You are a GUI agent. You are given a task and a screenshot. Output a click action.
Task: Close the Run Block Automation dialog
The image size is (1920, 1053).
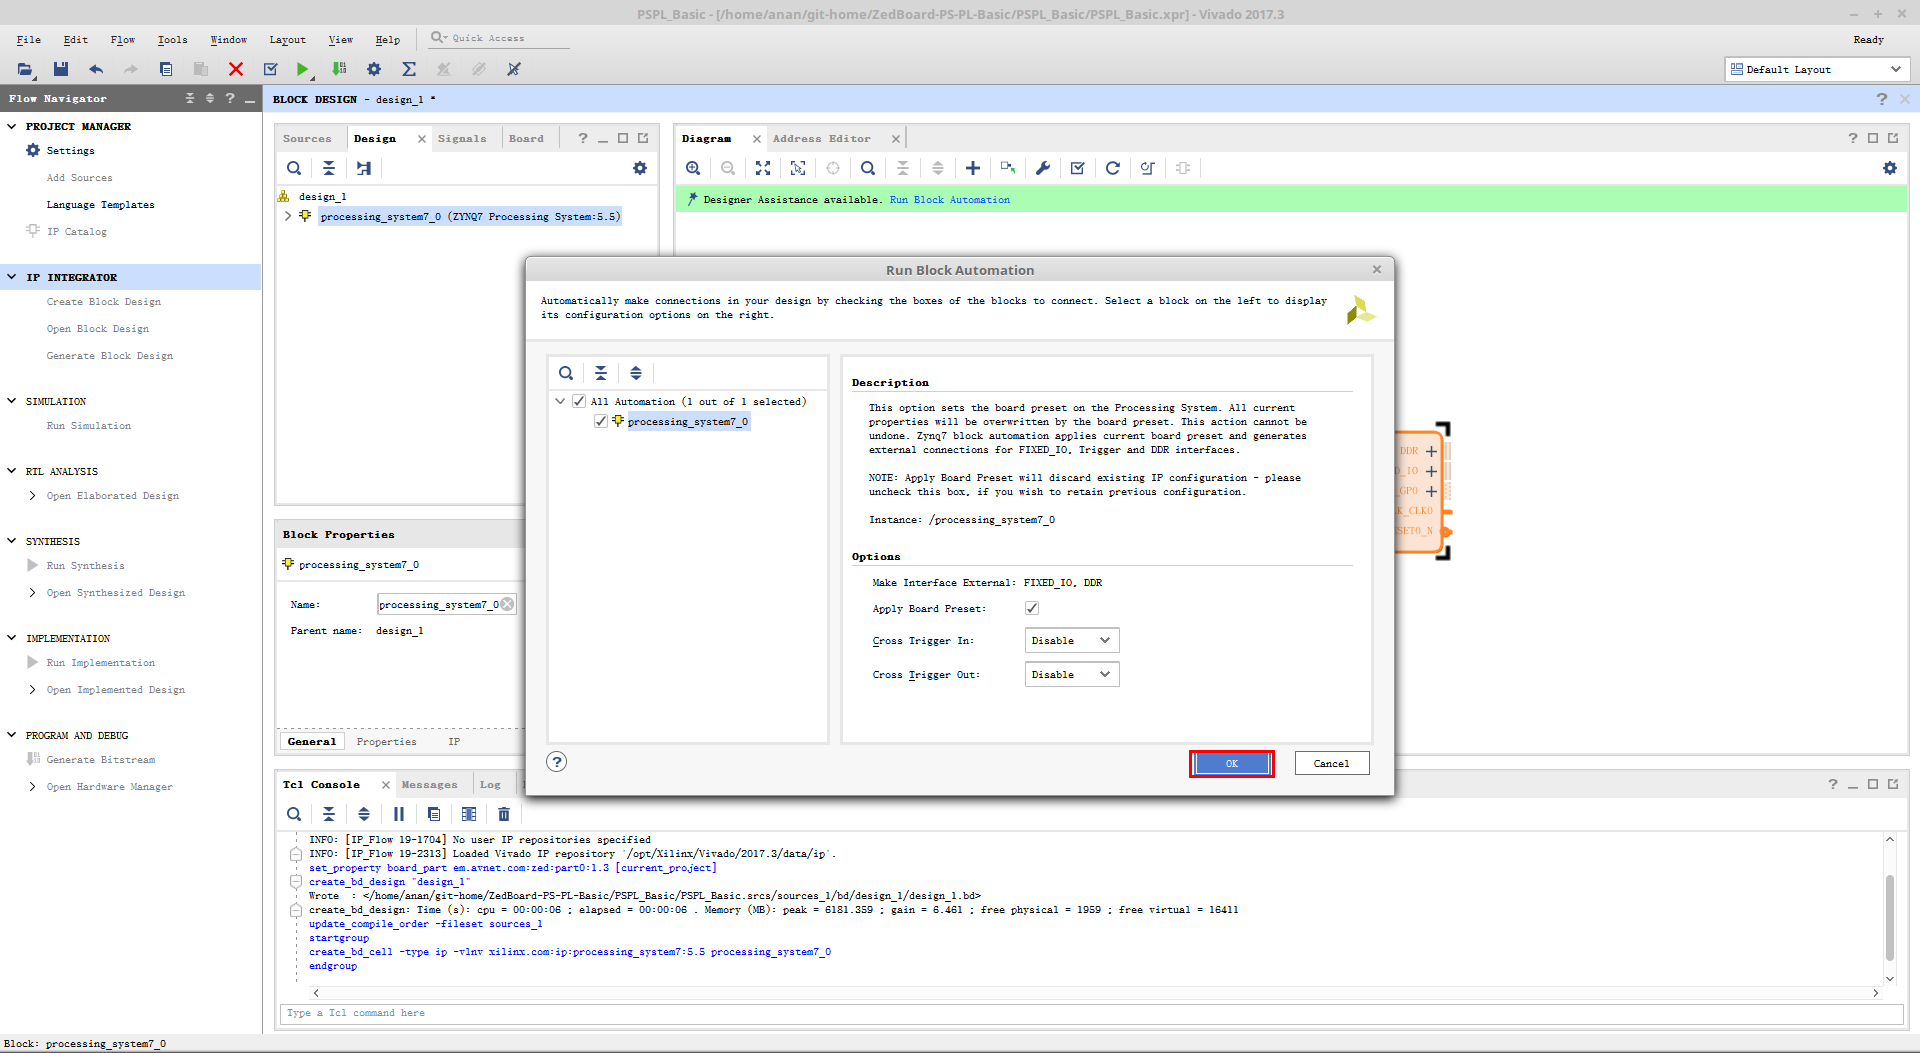tap(1377, 270)
